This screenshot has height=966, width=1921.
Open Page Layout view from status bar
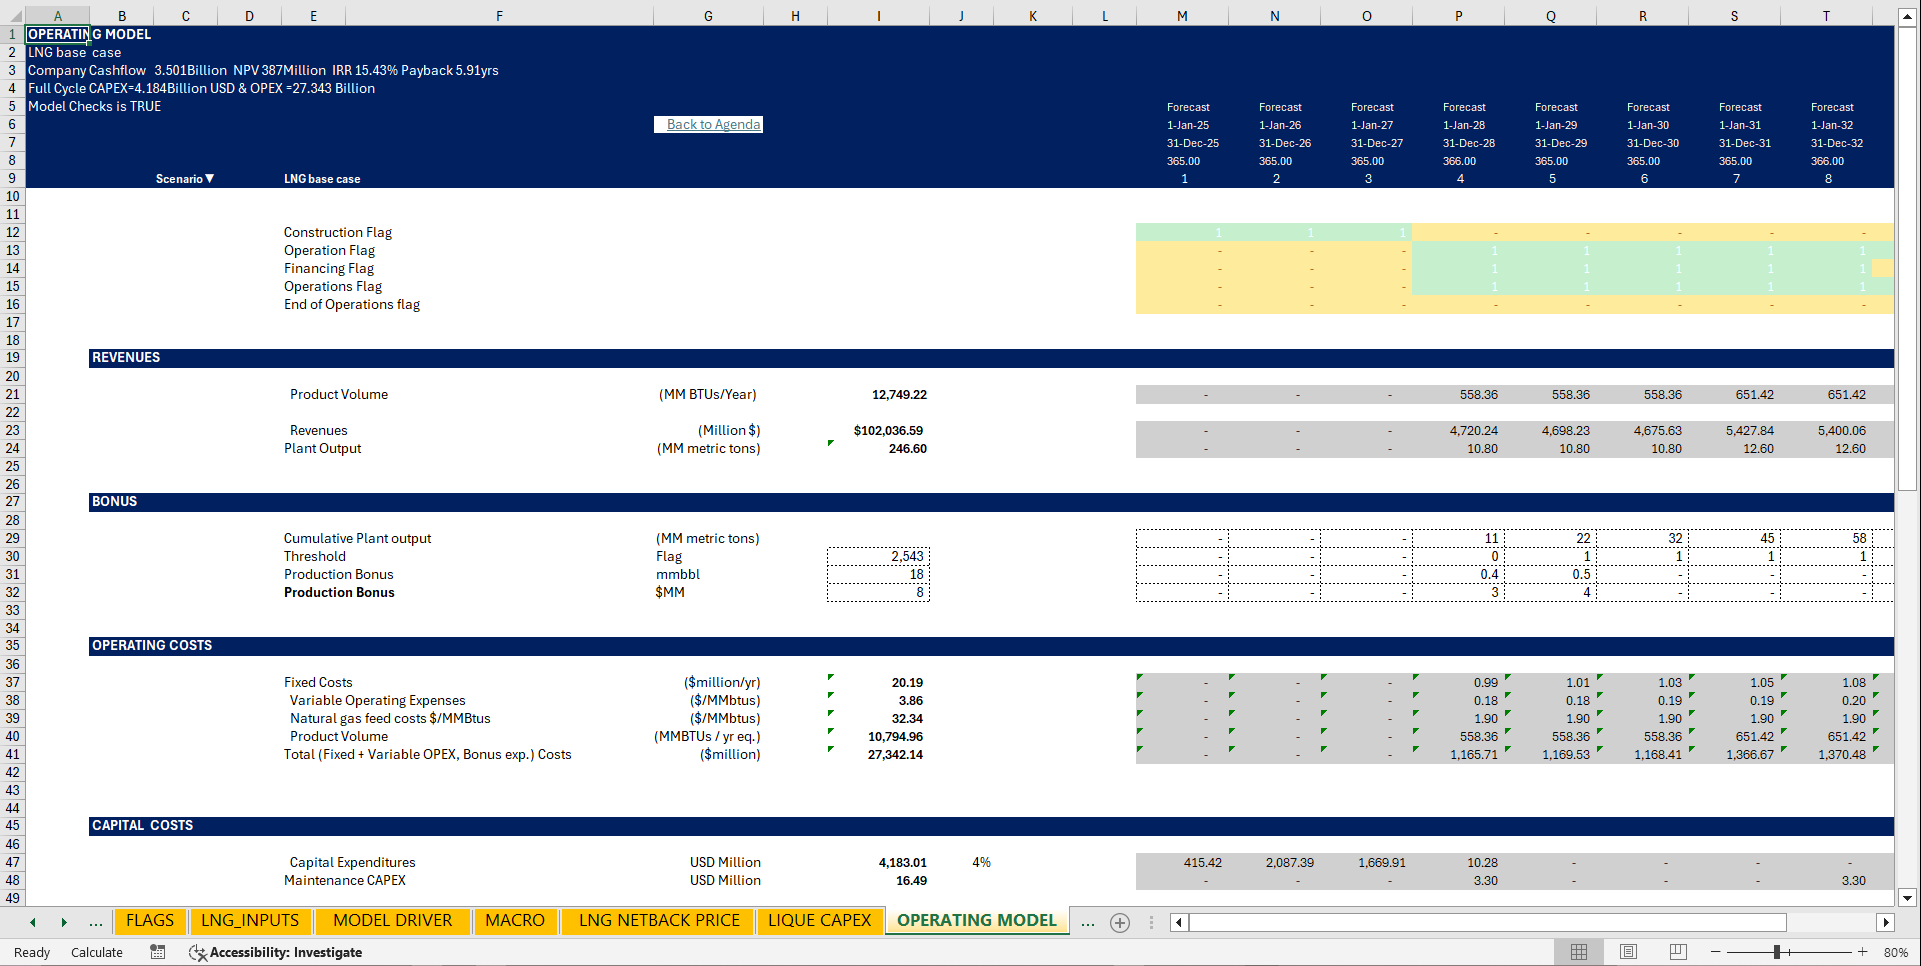(1628, 951)
